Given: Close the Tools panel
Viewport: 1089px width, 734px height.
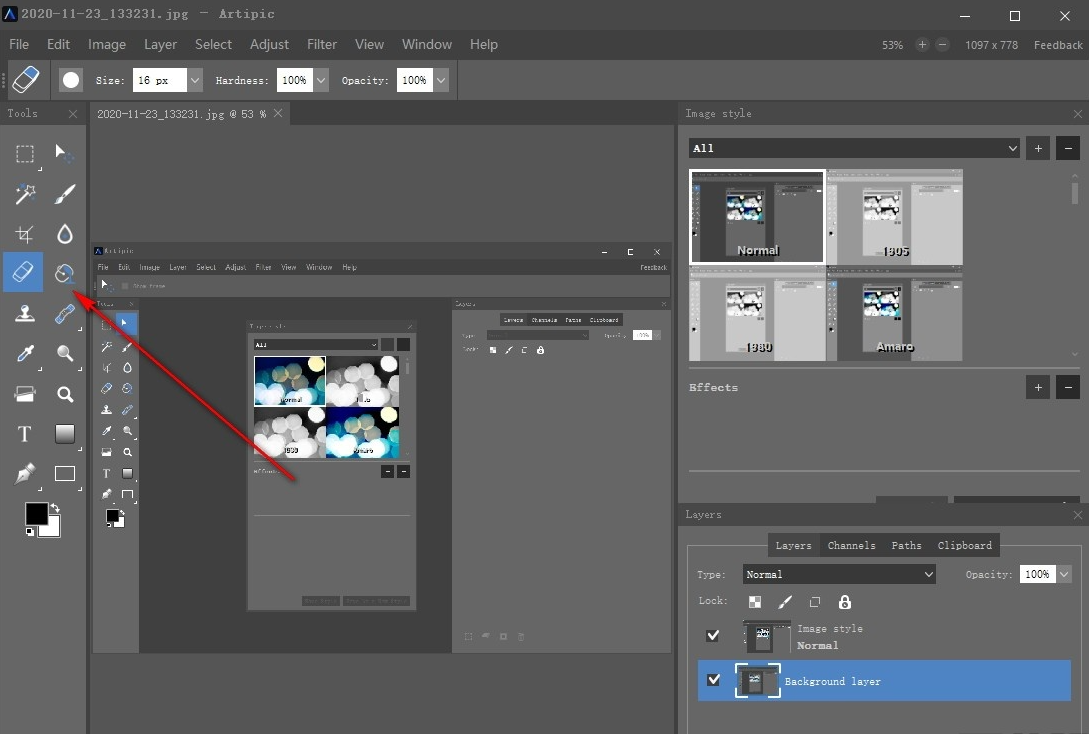Looking at the screenshot, I should coord(73,114).
